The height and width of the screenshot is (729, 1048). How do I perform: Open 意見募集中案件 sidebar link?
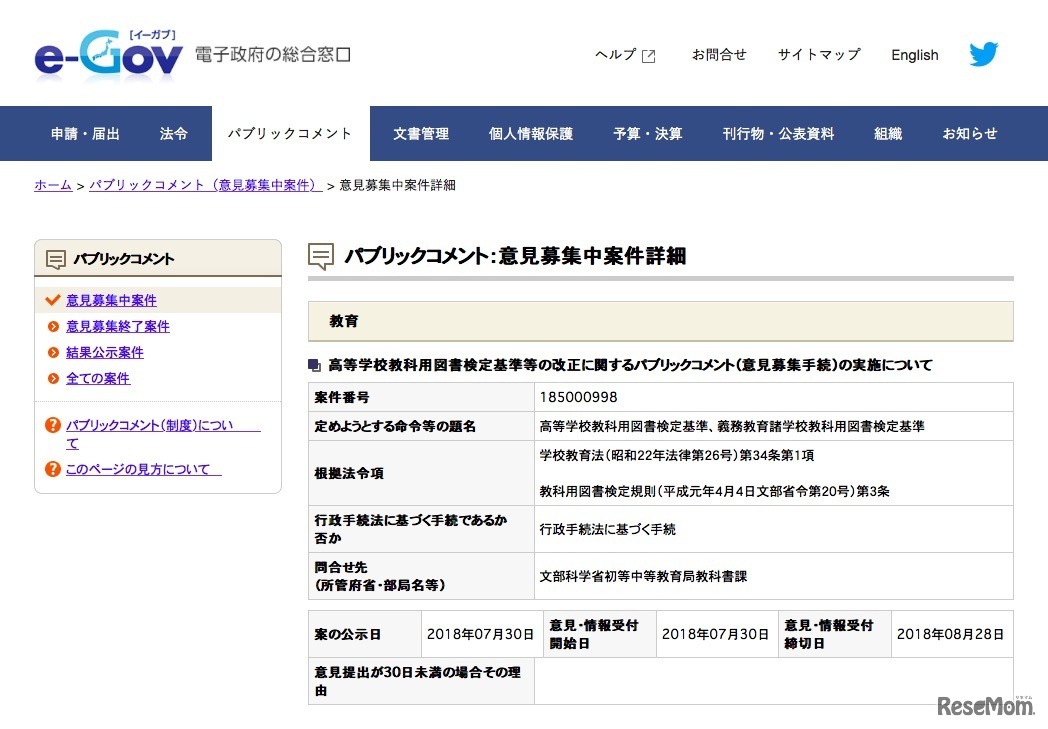point(112,301)
